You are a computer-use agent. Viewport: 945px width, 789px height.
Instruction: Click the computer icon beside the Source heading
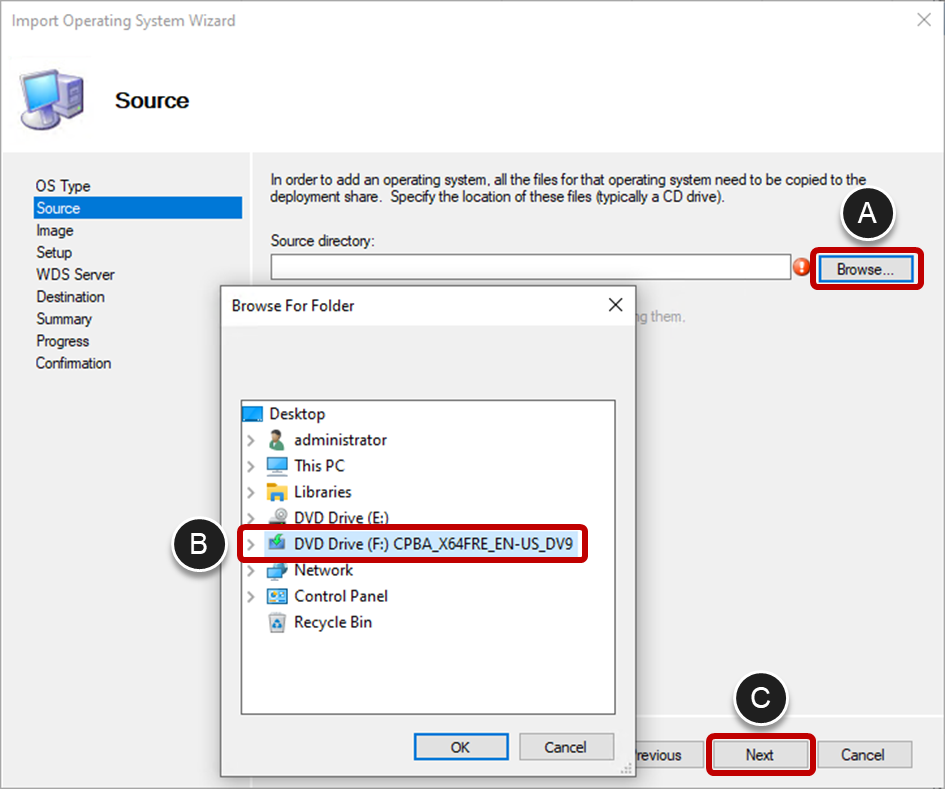point(51,97)
